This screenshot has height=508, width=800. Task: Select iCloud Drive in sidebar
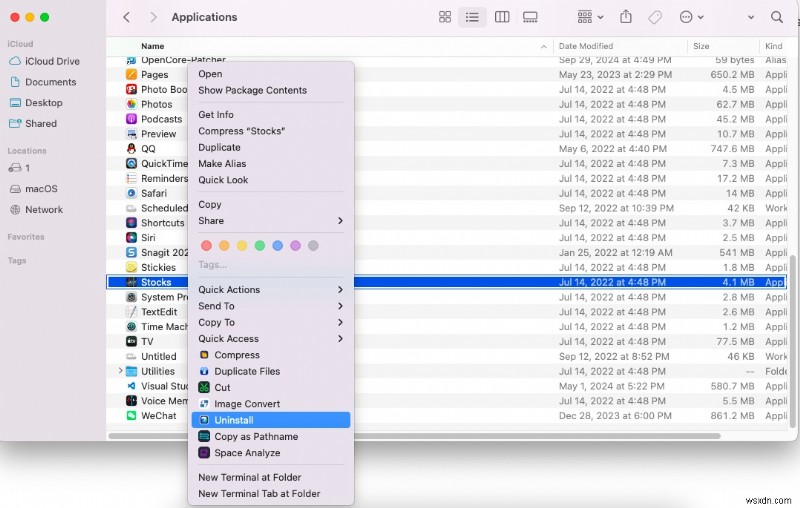pos(45,61)
